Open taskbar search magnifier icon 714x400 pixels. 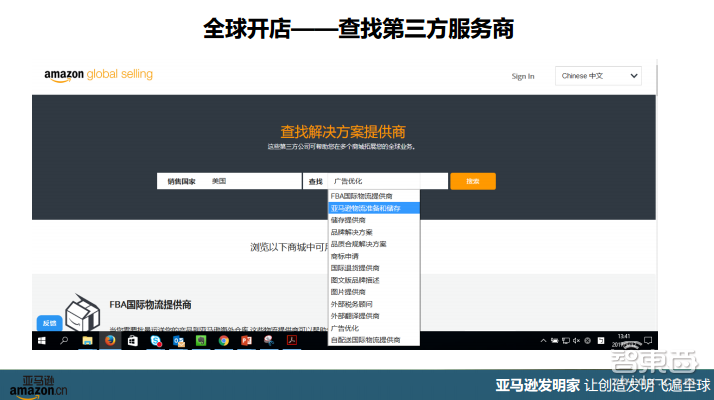pyautogui.click(x=65, y=341)
